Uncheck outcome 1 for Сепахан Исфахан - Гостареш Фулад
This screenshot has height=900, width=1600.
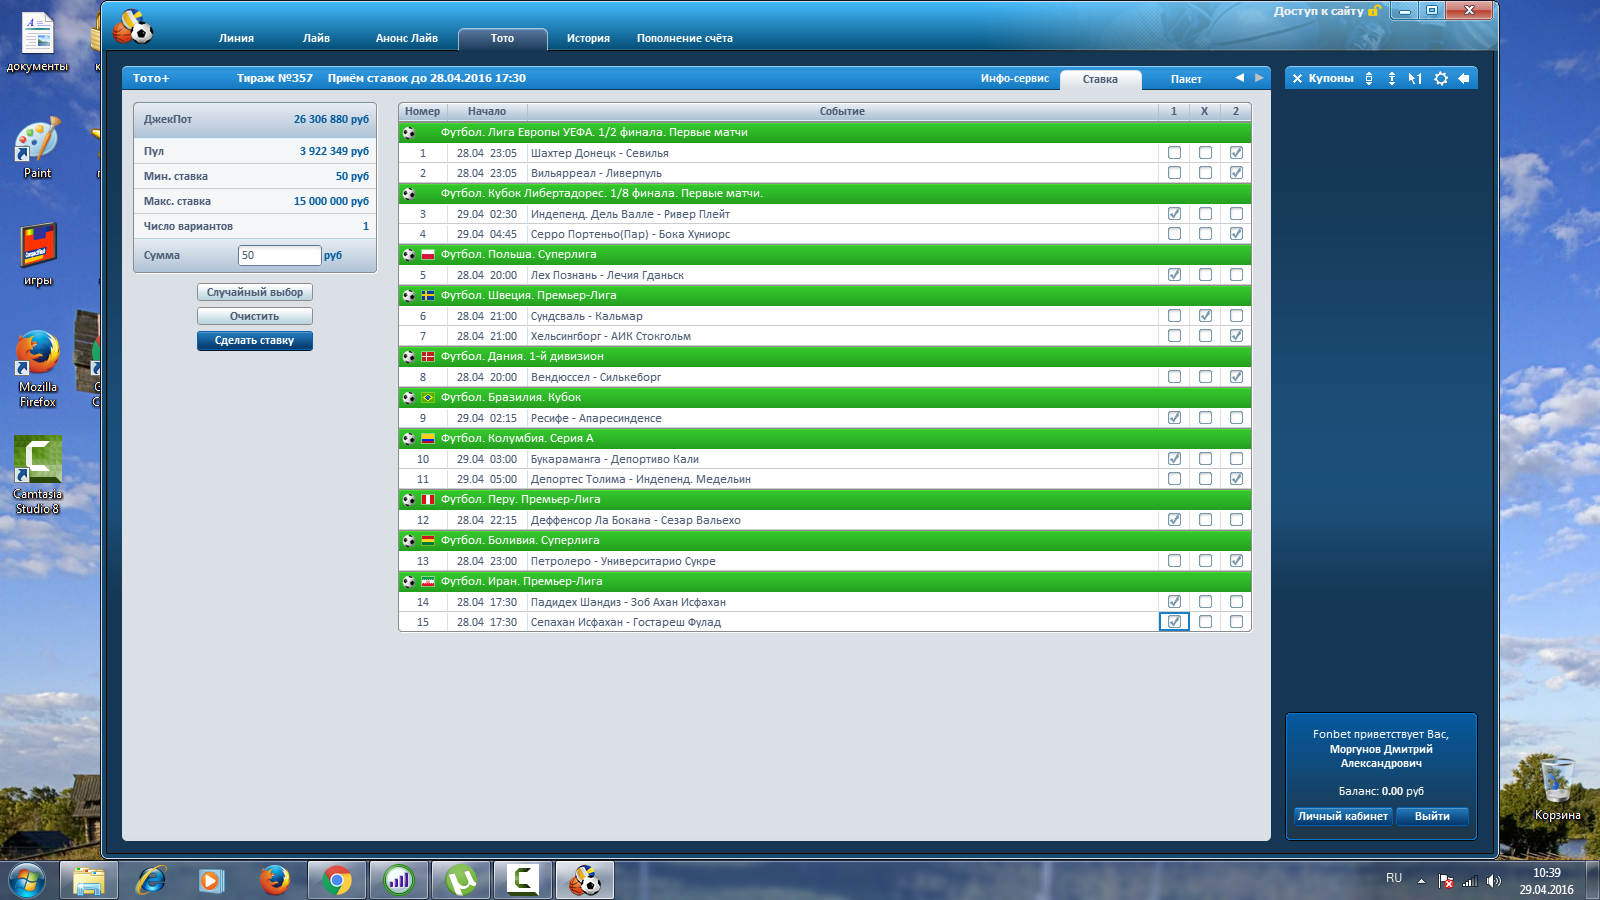tap(1174, 622)
